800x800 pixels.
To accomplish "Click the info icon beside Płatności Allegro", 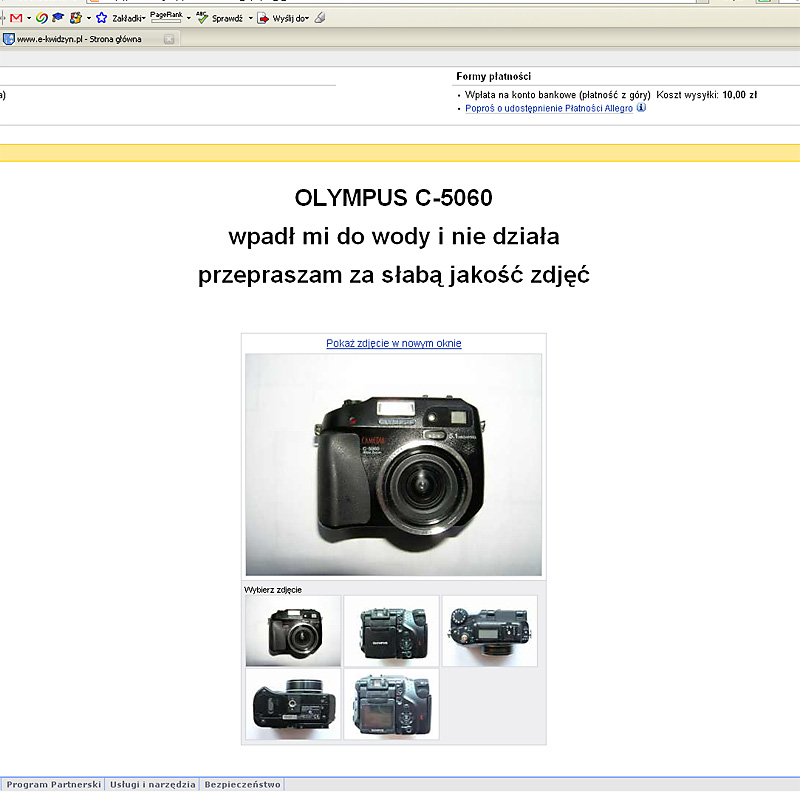I will click(x=641, y=108).
